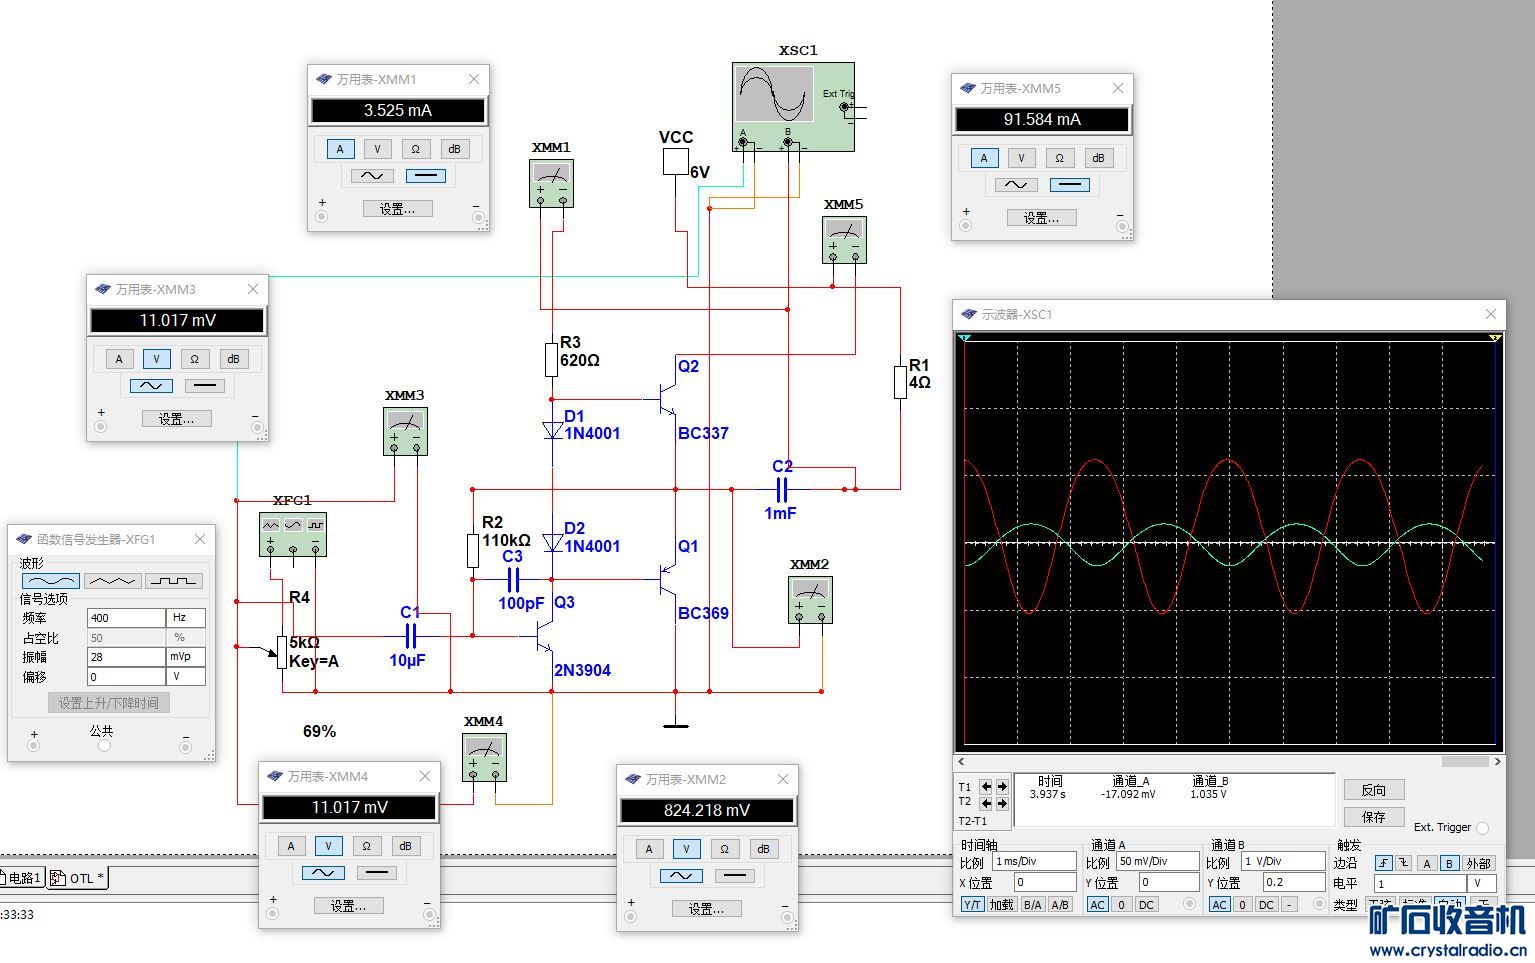Set oscilloscope timebase to Y/T mode
The image size is (1535, 963).
point(972,905)
